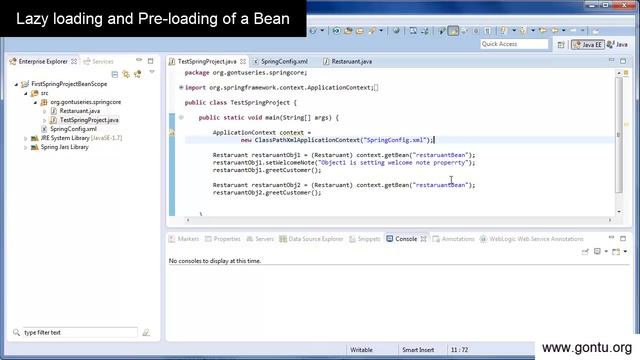Open the Snippets view tab
The height and width of the screenshot is (360, 640).
tap(364, 239)
